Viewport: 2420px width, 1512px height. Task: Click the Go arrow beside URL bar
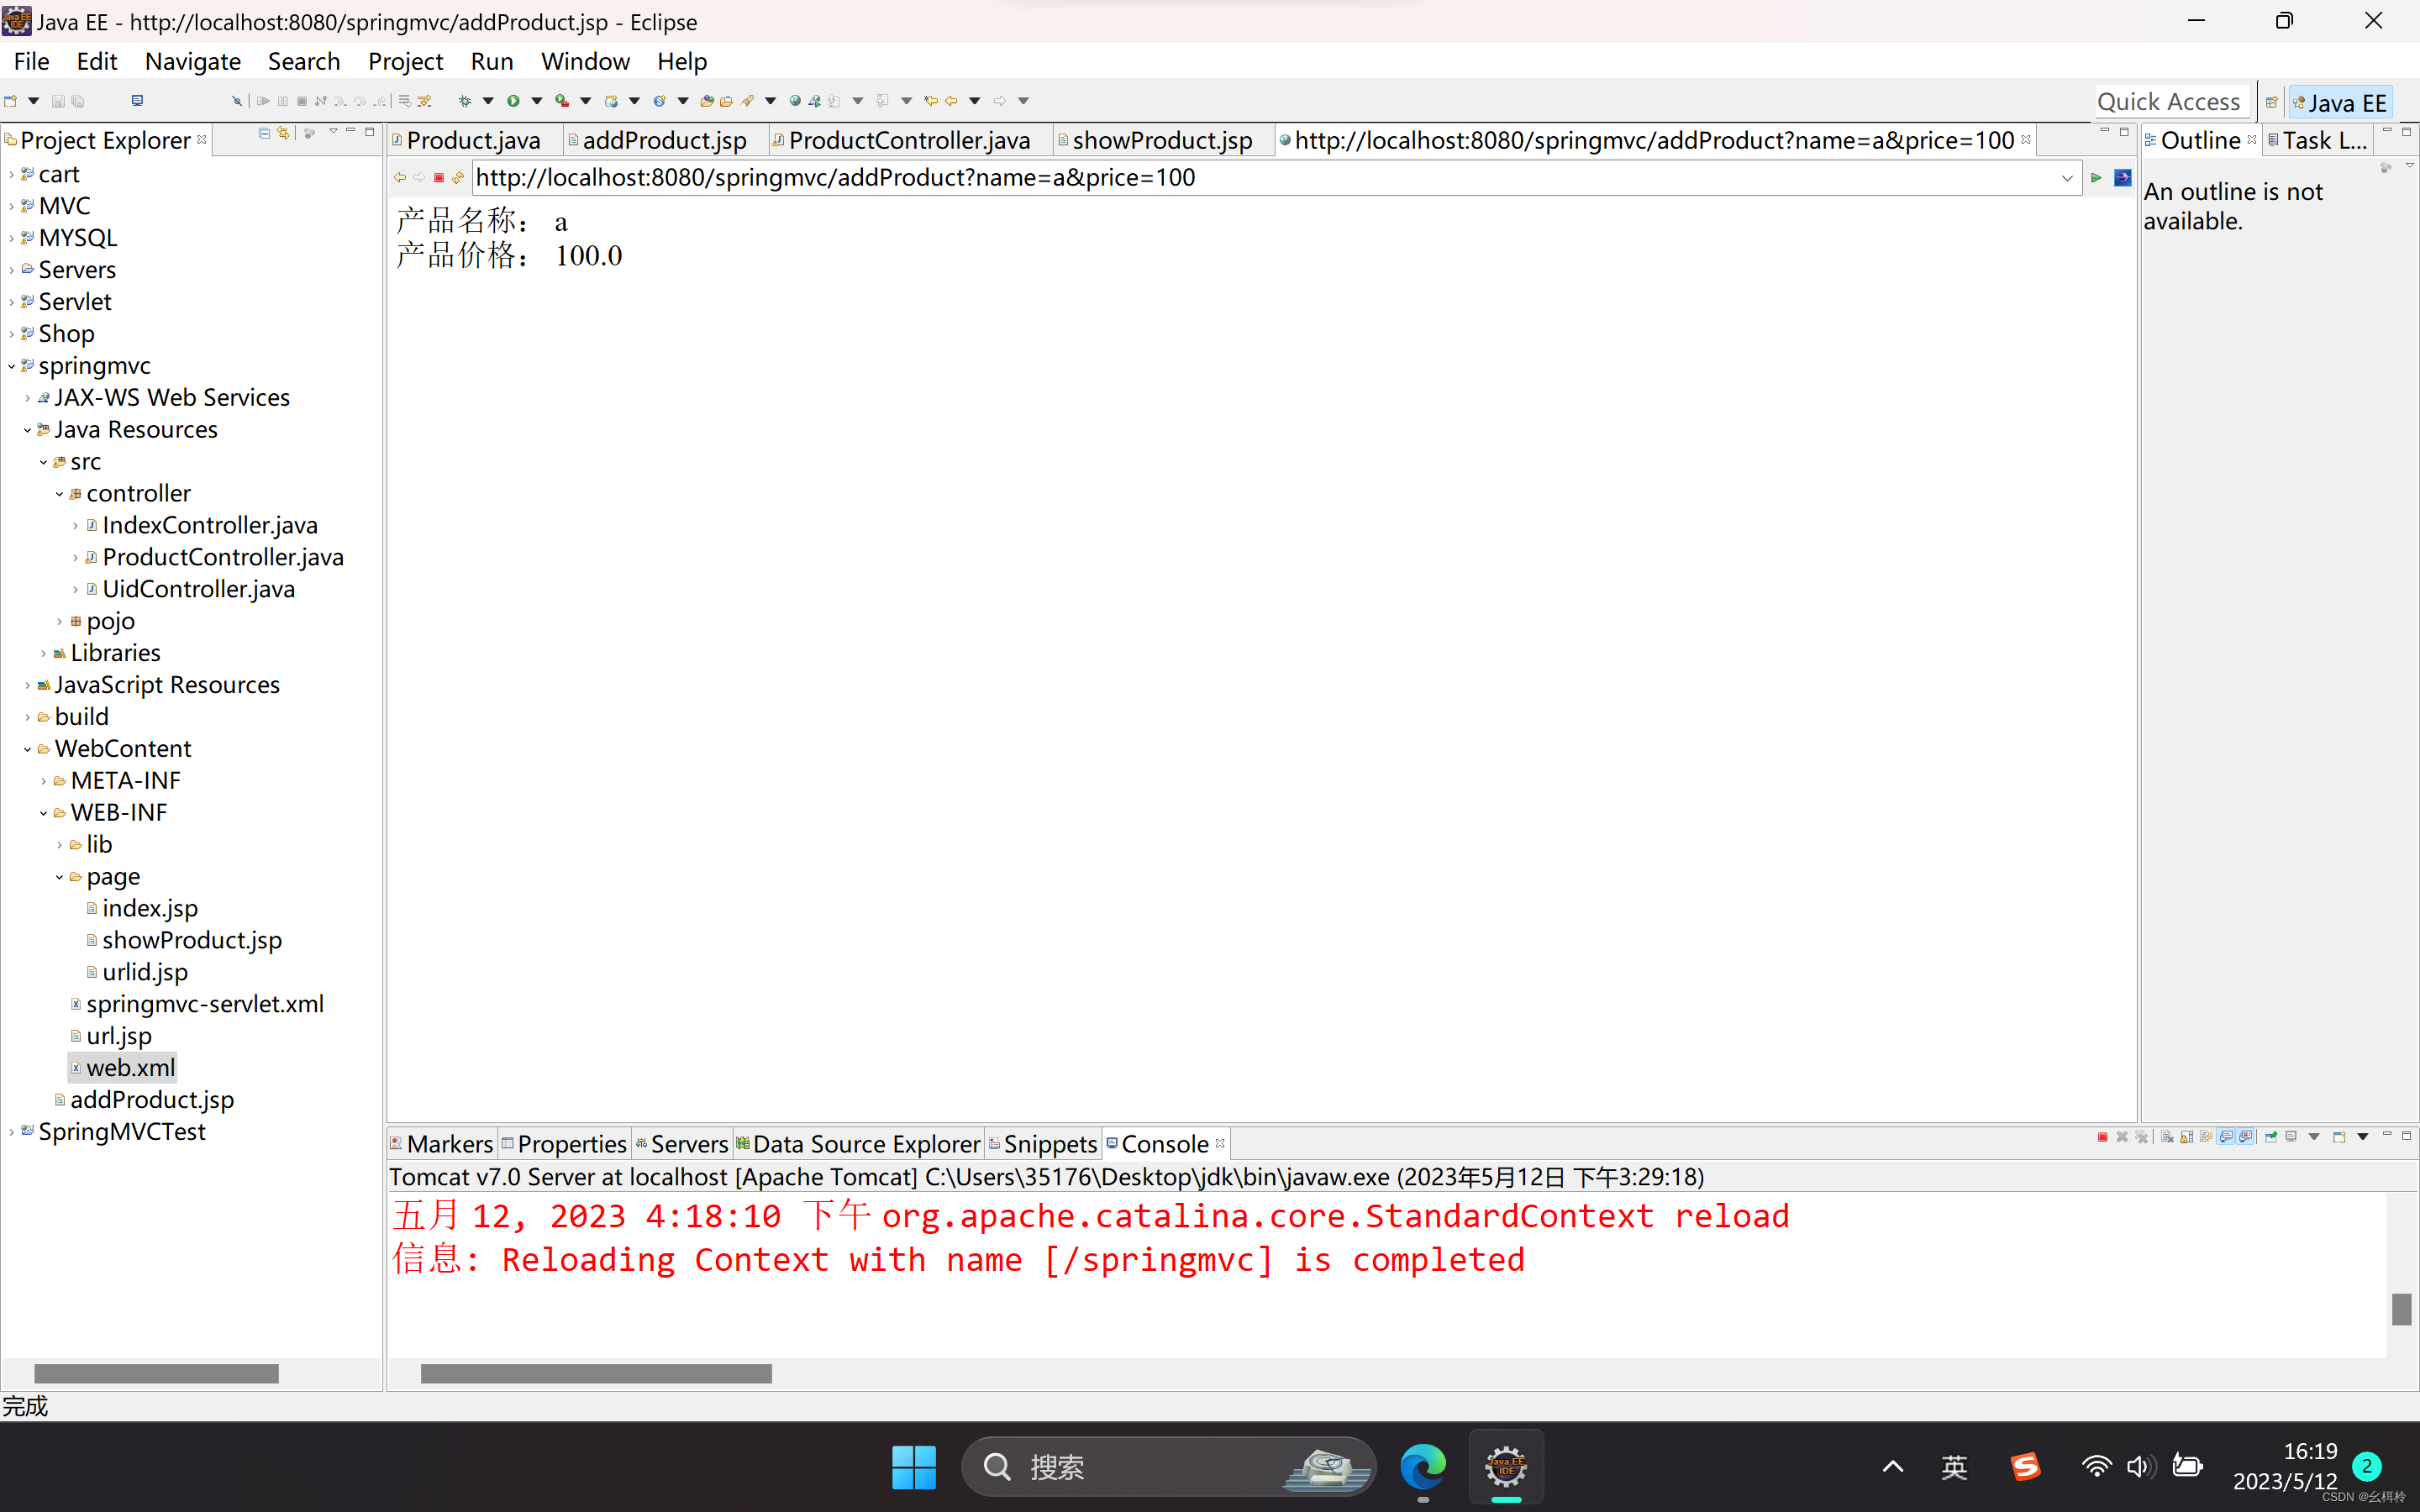[2096, 178]
